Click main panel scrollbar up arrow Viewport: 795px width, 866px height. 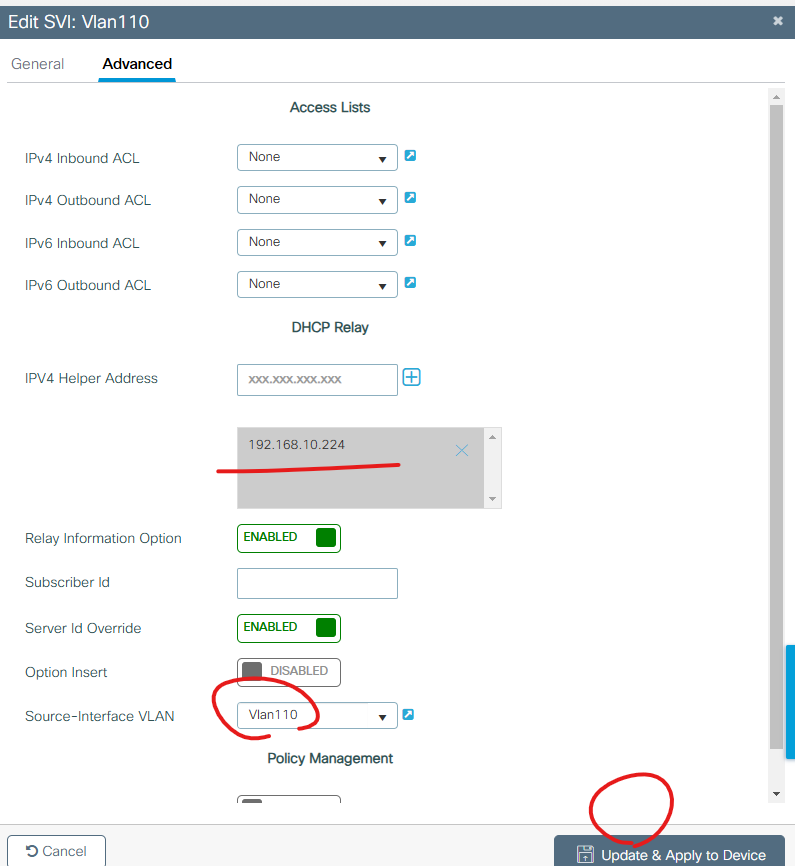[776, 97]
